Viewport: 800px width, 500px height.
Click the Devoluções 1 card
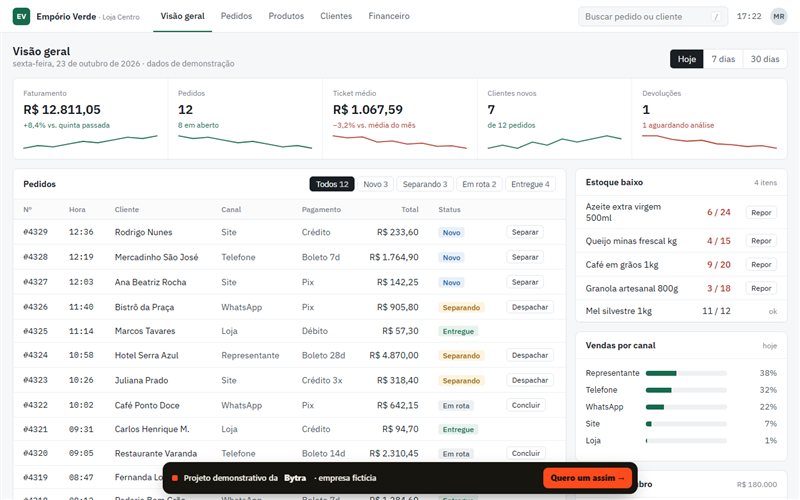tap(709, 119)
